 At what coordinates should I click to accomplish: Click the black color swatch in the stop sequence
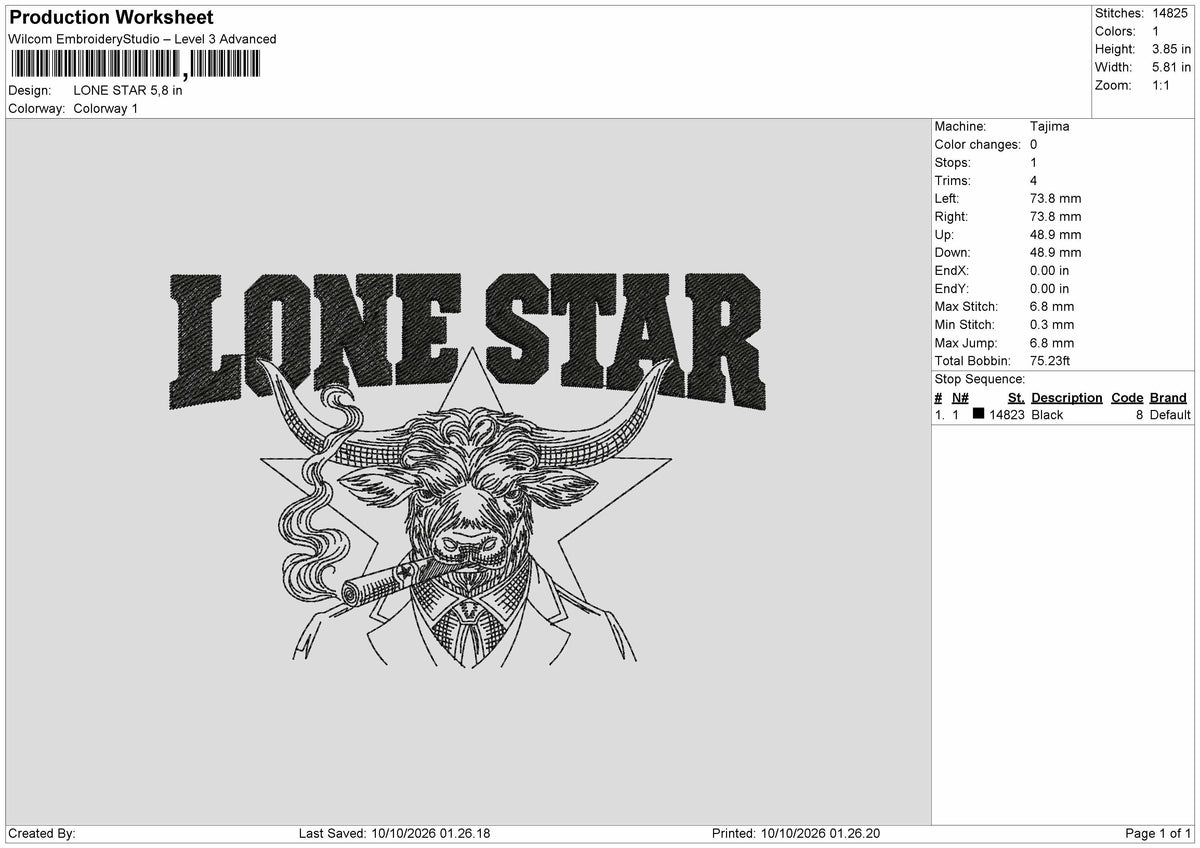point(978,414)
